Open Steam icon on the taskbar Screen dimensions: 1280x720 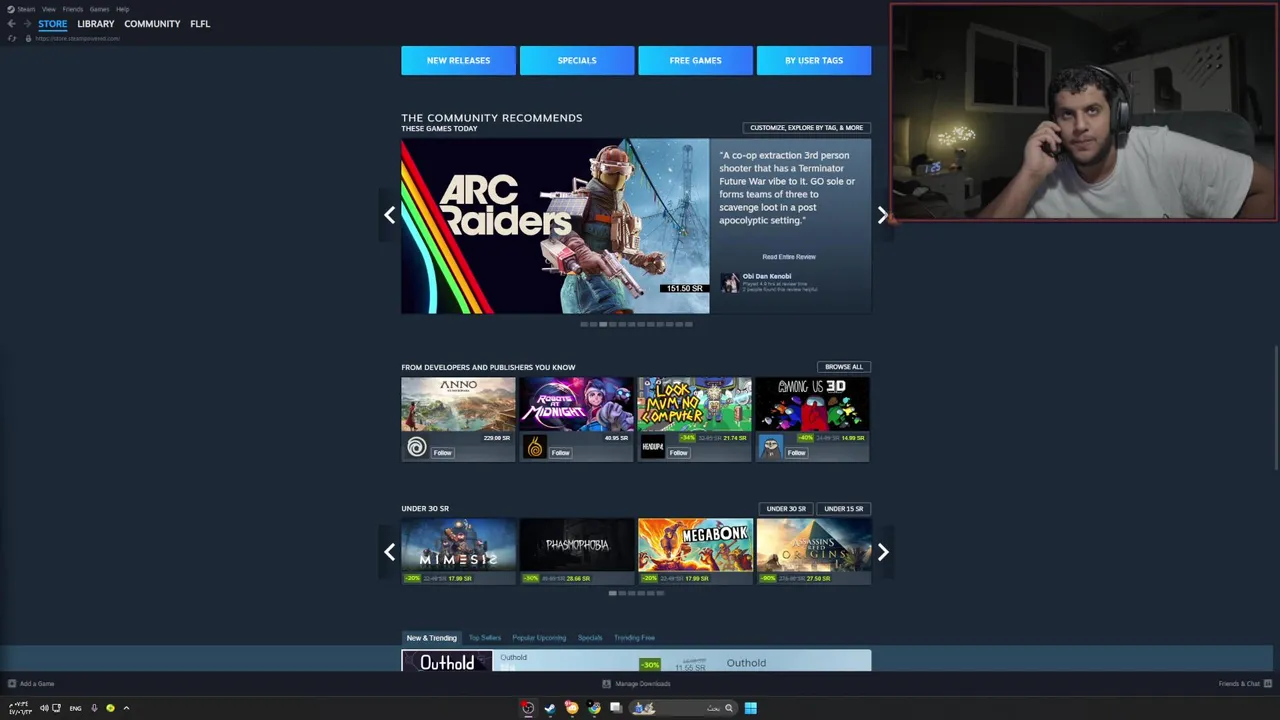click(x=549, y=708)
